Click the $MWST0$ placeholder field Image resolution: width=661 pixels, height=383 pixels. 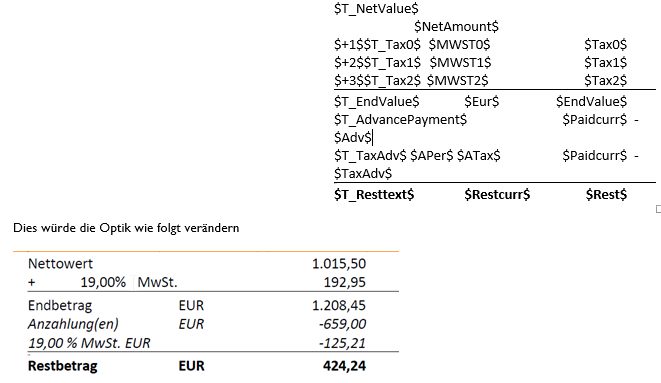pos(459,45)
